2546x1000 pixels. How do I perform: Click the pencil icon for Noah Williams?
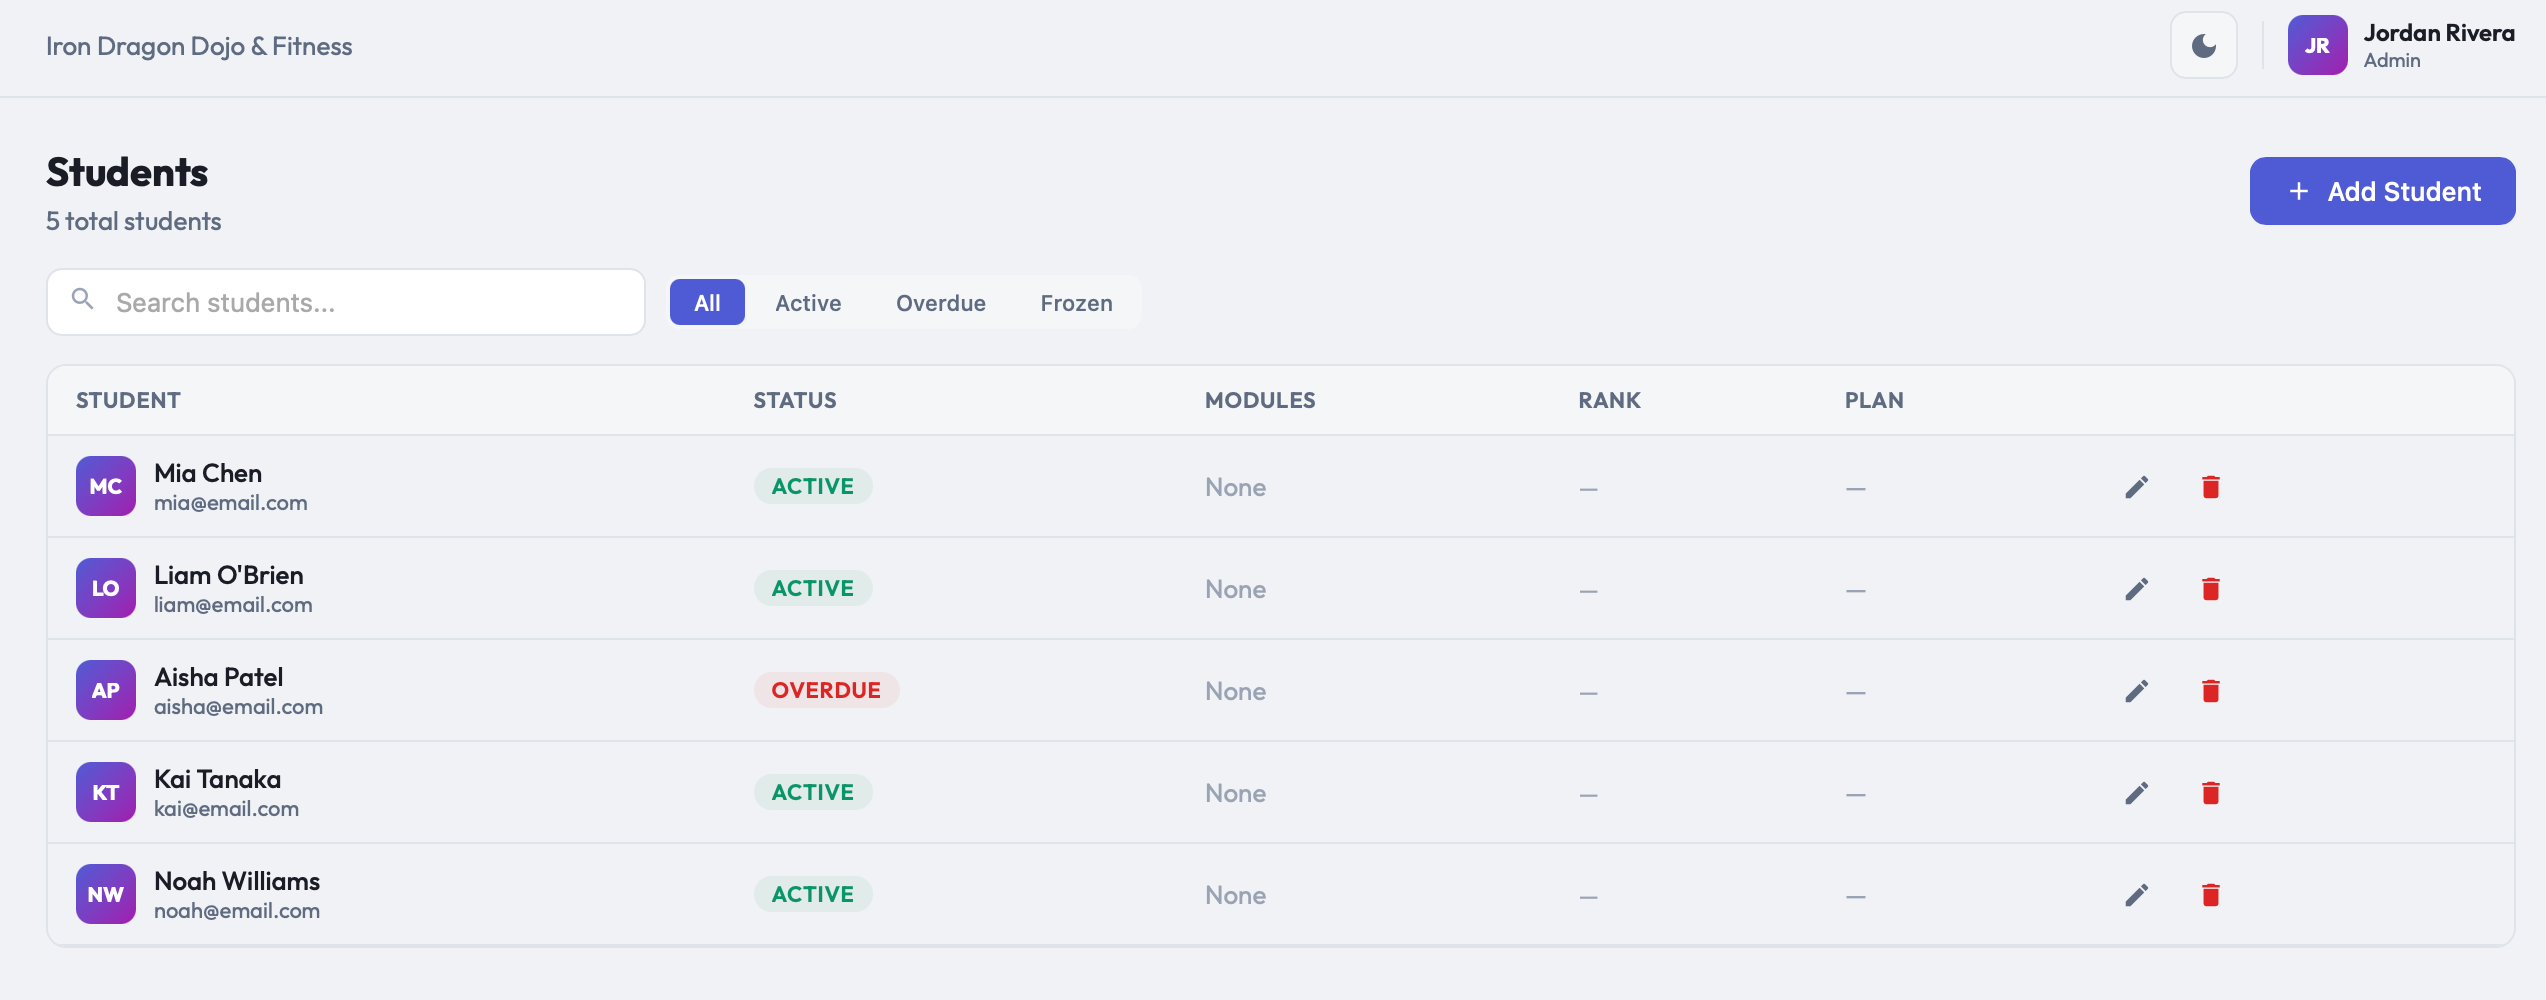point(2136,895)
